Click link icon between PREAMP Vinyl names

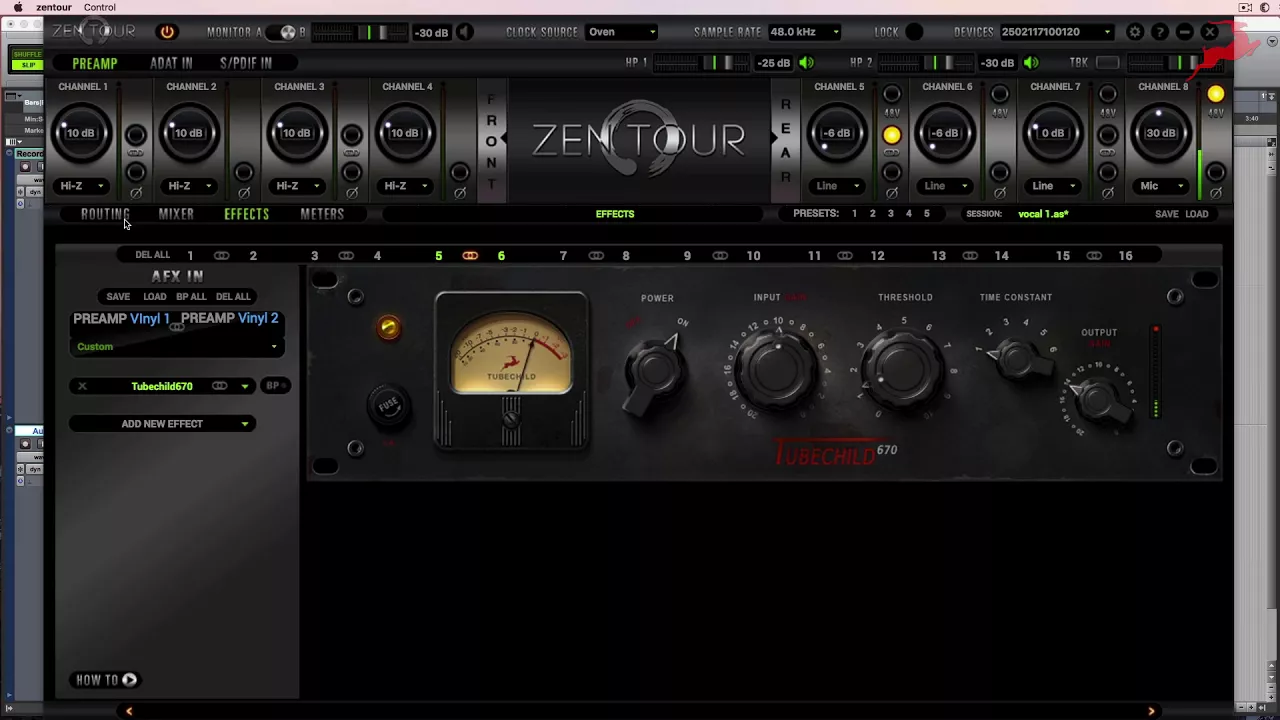[176, 327]
